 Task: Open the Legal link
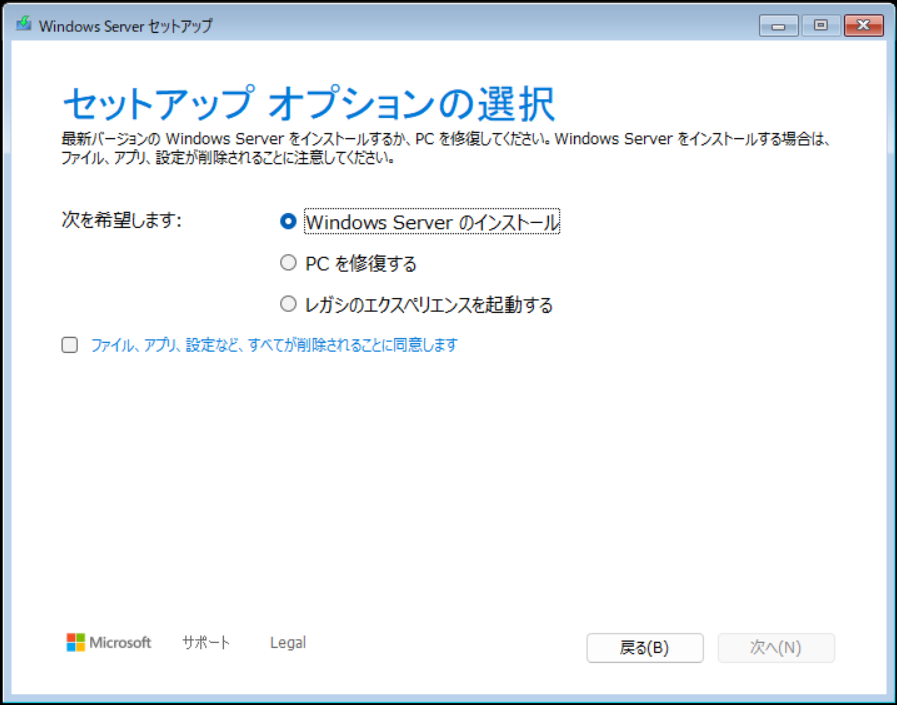click(x=288, y=643)
